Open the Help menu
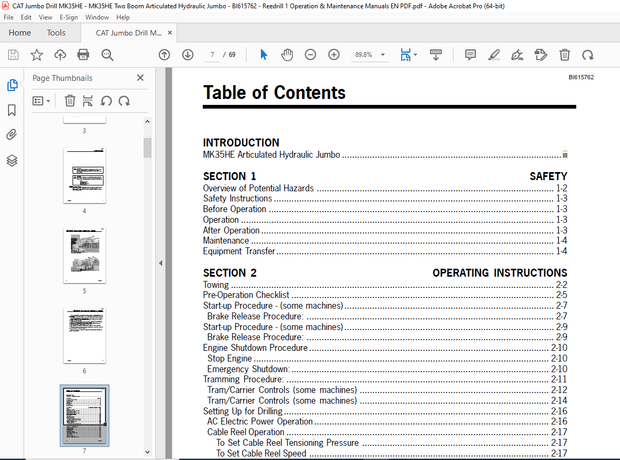 (x=123, y=17)
